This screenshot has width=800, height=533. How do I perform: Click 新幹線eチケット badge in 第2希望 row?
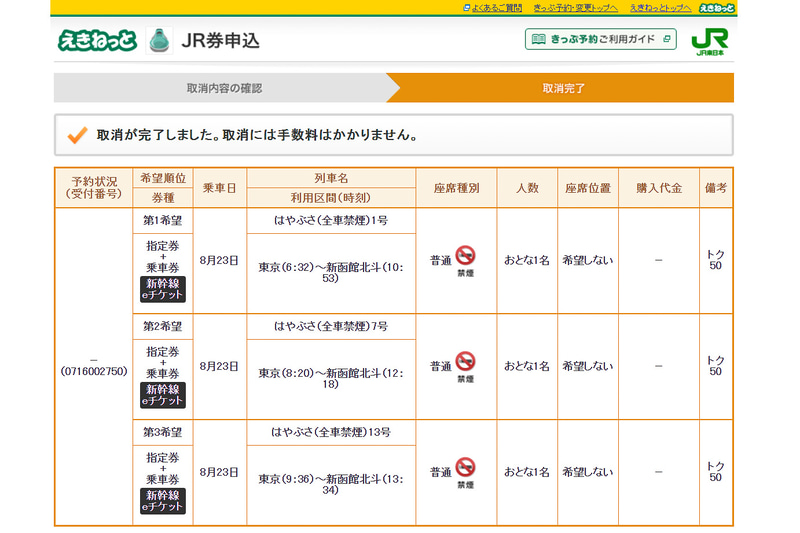point(163,395)
